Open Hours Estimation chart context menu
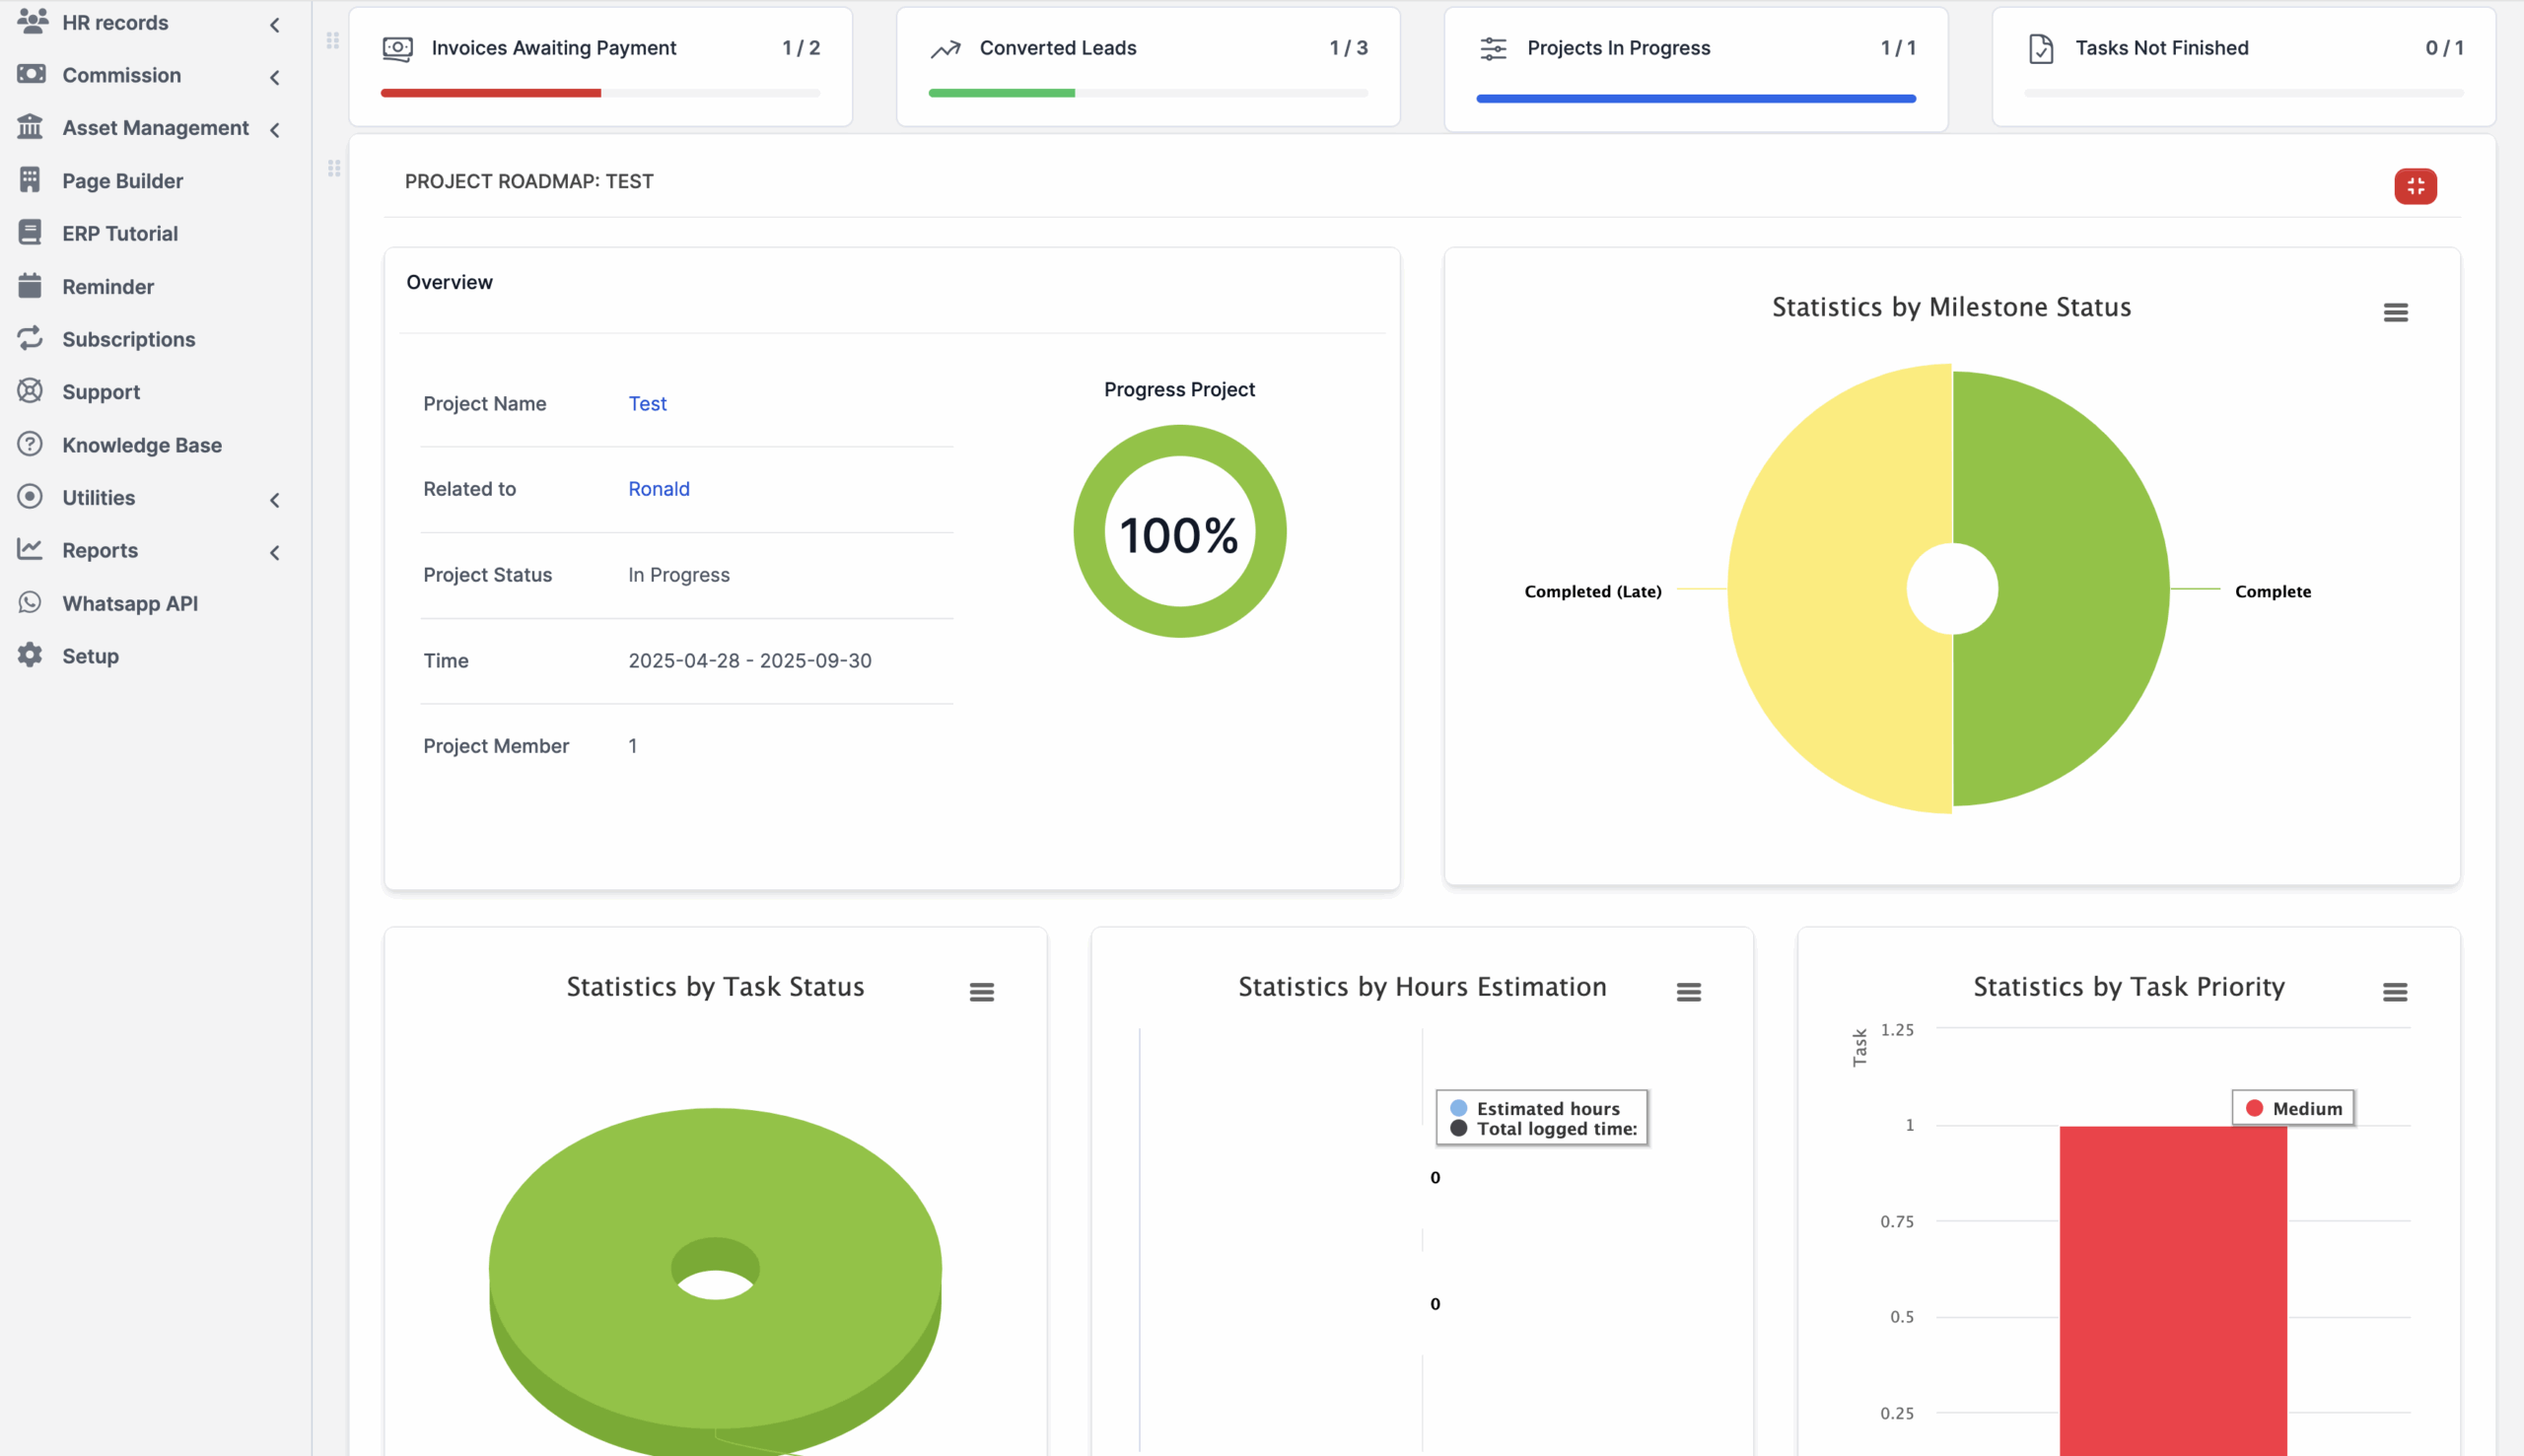The image size is (2524, 1456). click(x=1688, y=992)
